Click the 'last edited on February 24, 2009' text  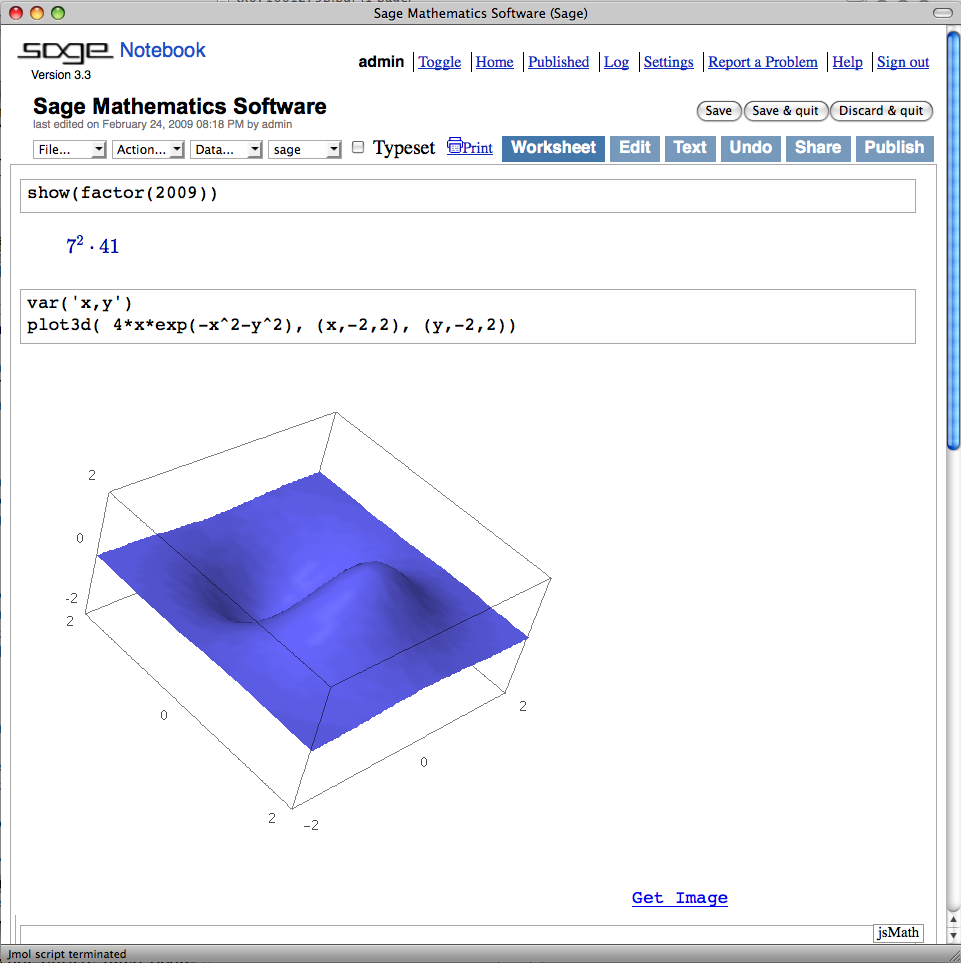tap(162, 125)
